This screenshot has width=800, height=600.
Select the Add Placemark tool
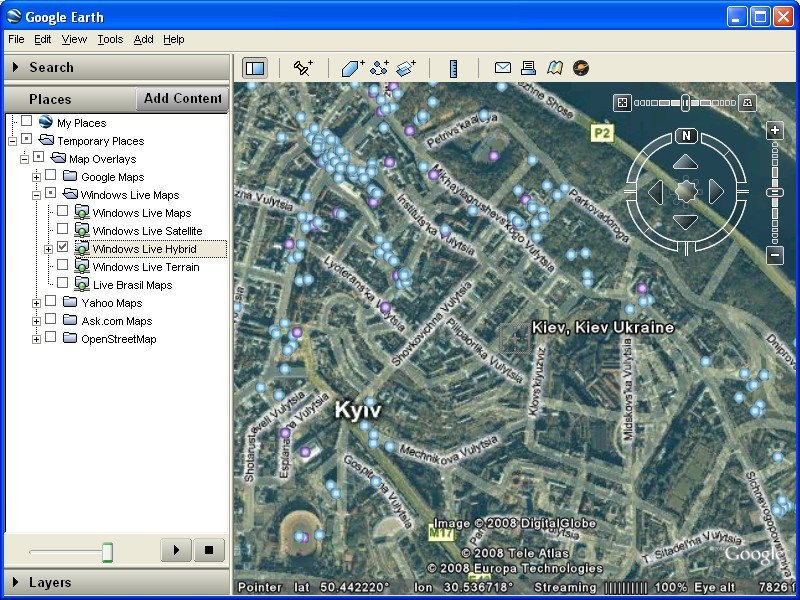pos(302,67)
